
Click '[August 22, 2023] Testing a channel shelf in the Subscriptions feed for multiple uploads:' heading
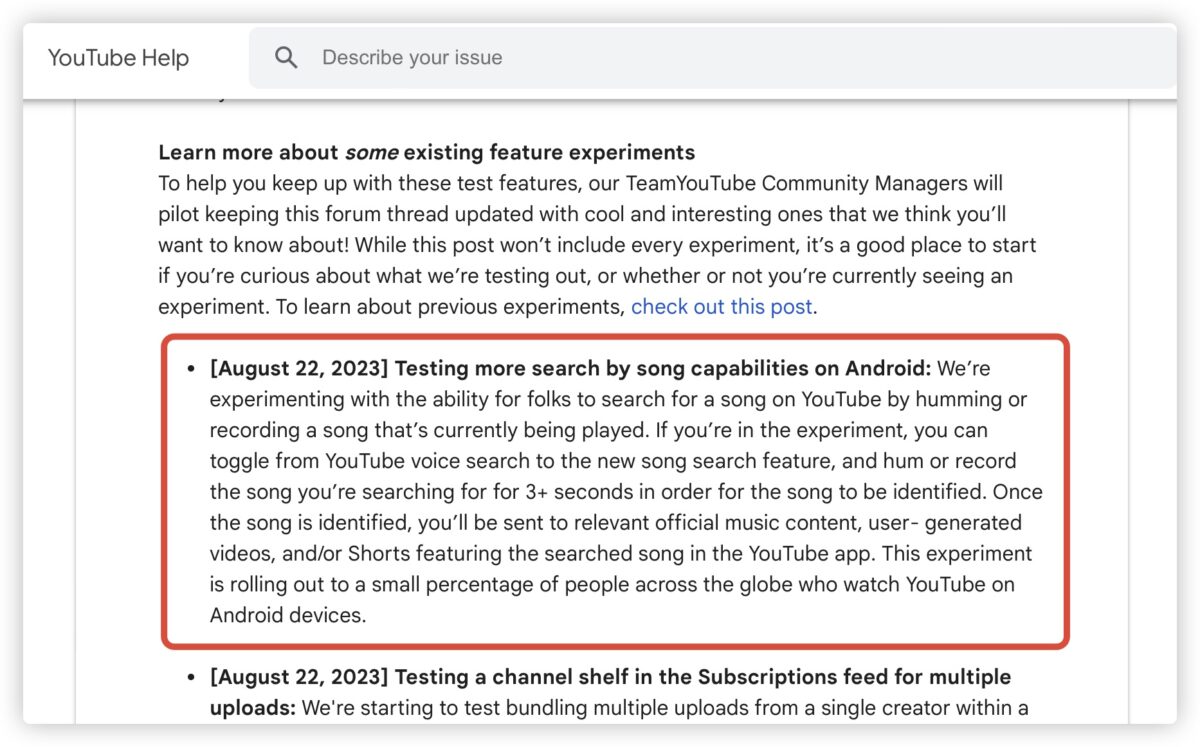(610, 692)
